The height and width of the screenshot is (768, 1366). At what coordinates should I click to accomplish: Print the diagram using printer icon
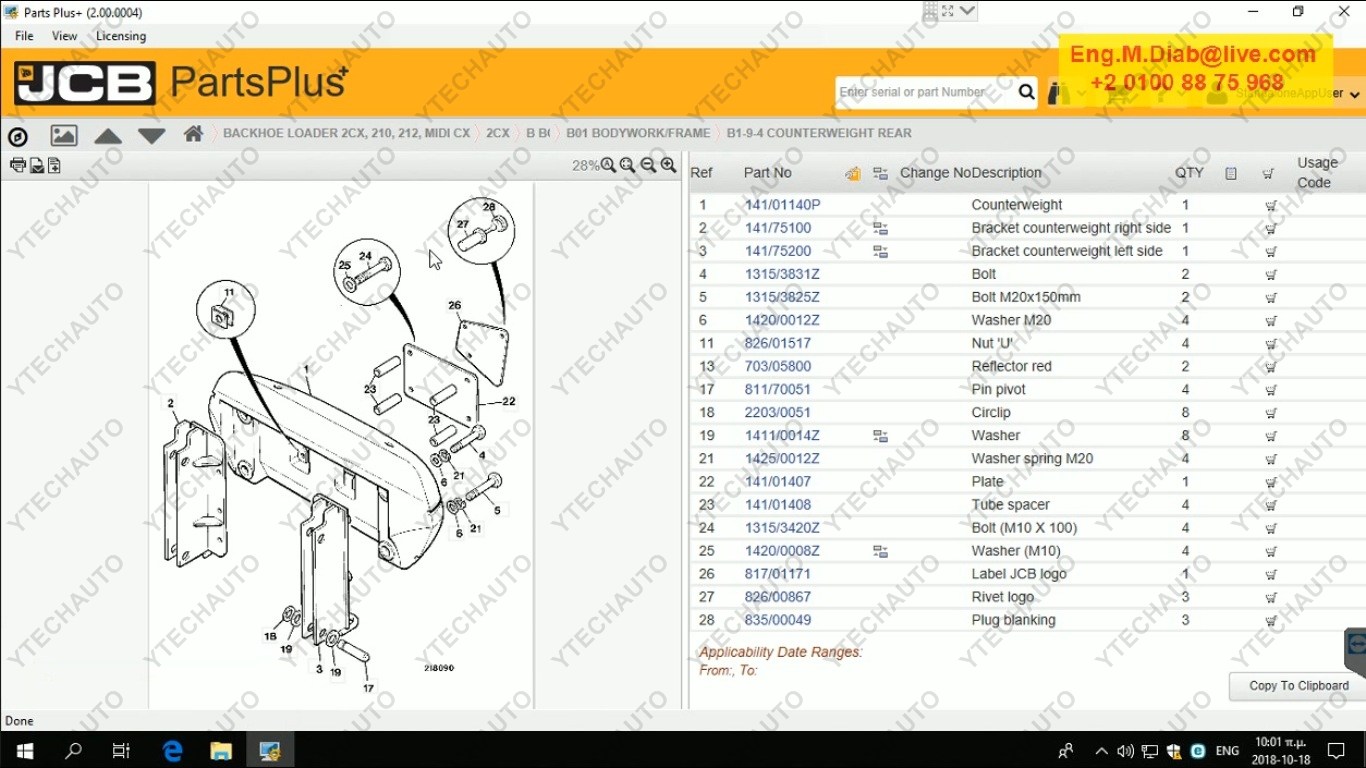[x=18, y=165]
